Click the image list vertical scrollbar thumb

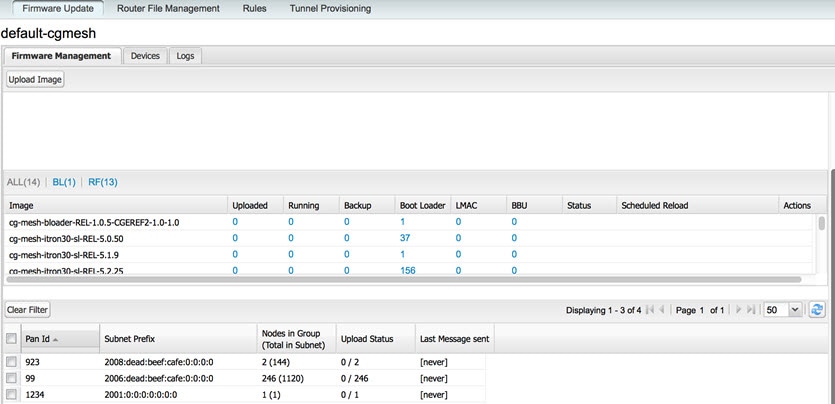[822, 223]
